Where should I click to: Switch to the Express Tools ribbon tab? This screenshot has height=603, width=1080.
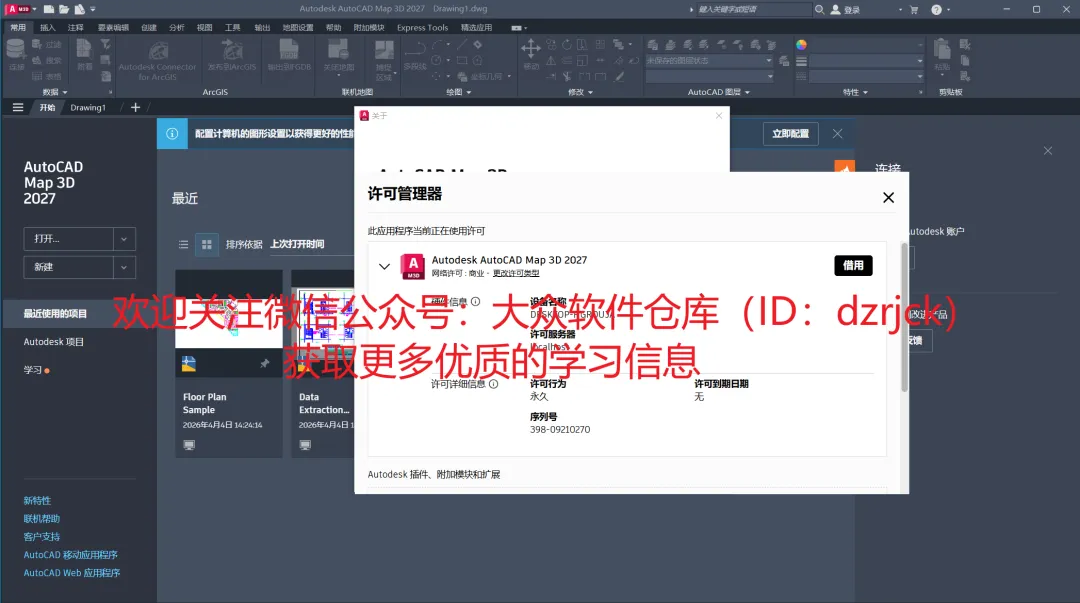click(x=422, y=28)
